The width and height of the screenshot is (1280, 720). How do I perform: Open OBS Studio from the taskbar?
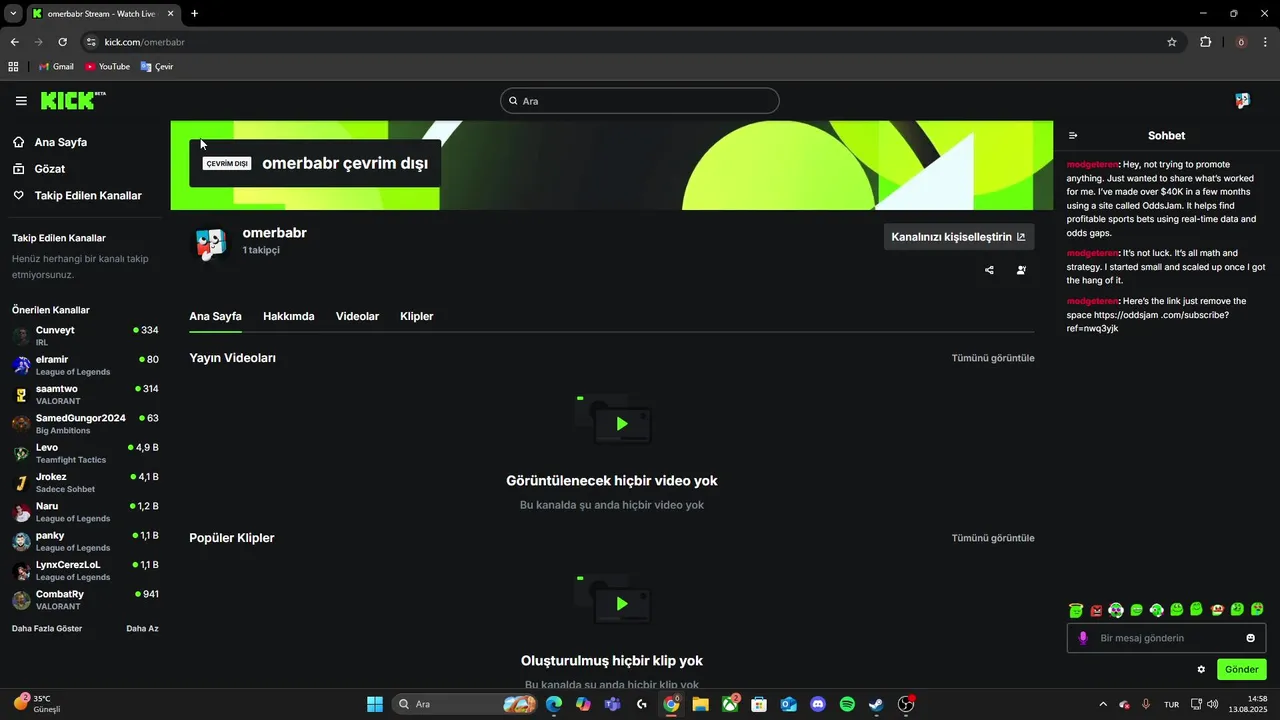[906, 704]
